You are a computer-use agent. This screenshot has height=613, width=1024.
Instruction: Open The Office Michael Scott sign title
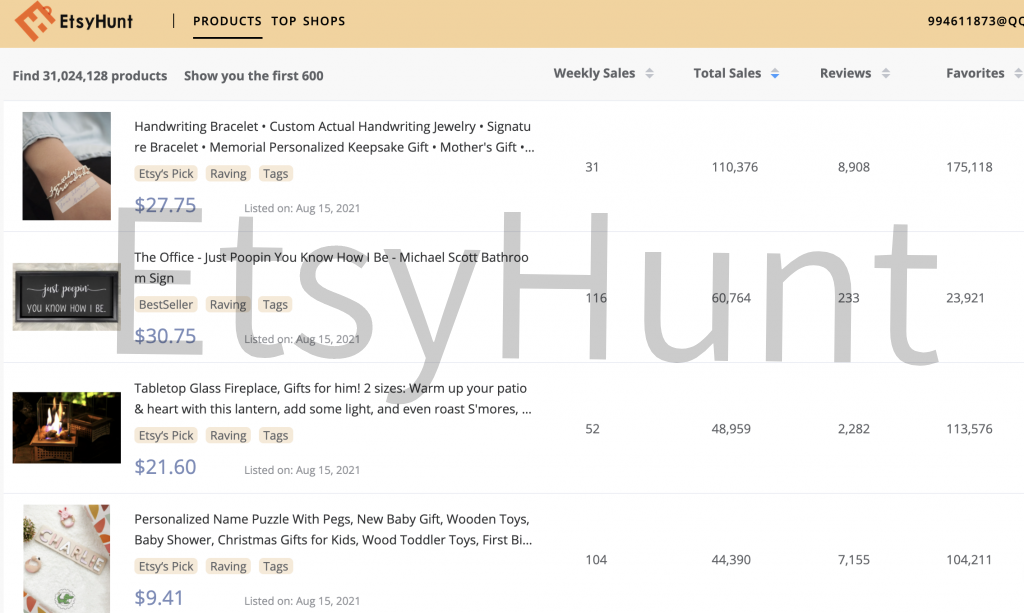click(x=331, y=267)
